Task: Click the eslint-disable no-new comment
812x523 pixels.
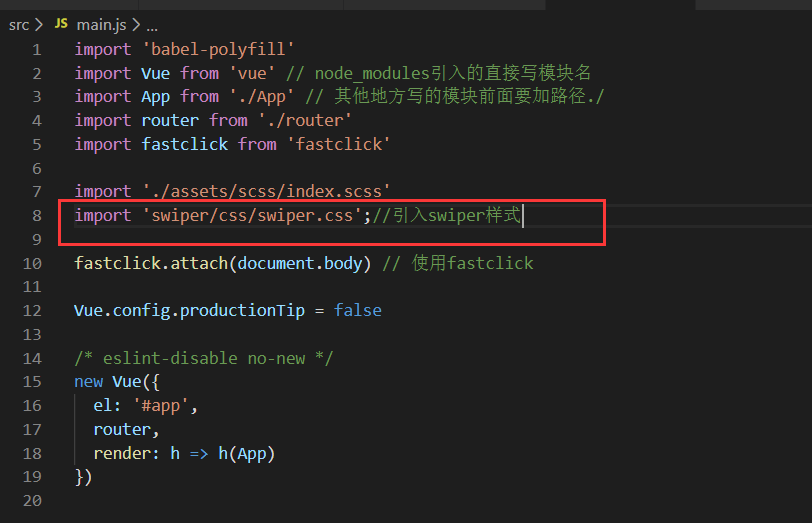Action: point(204,358)
